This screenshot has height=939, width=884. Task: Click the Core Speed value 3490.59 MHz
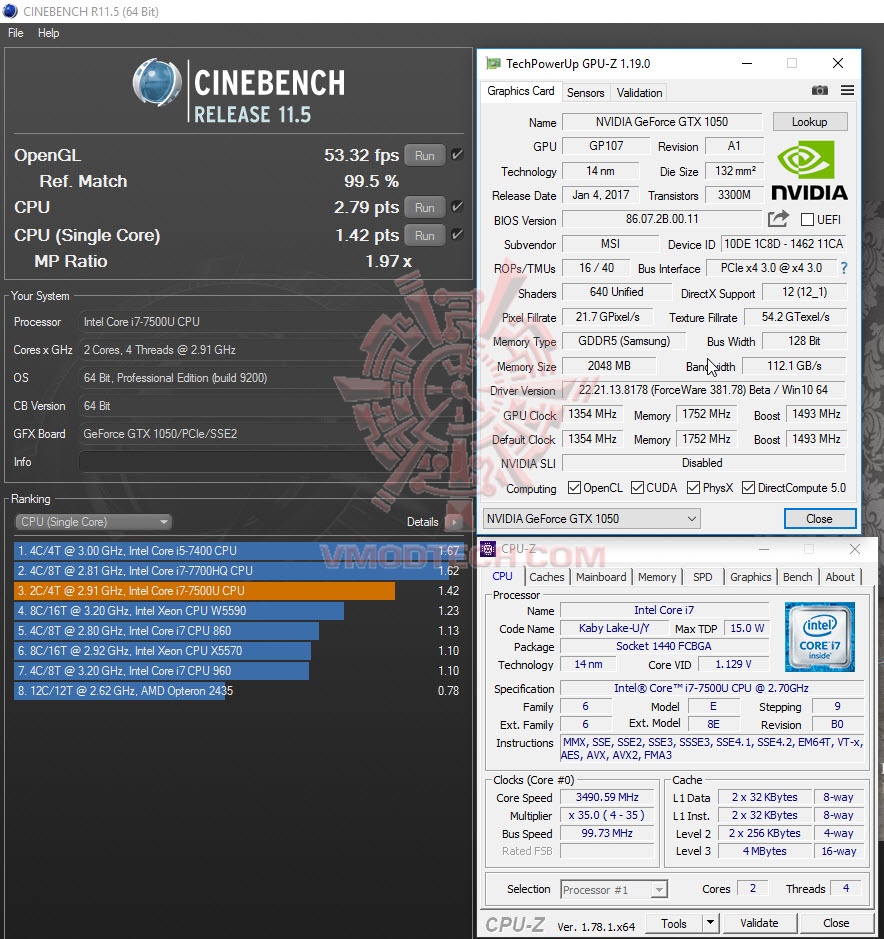click(x=607, y=798)
